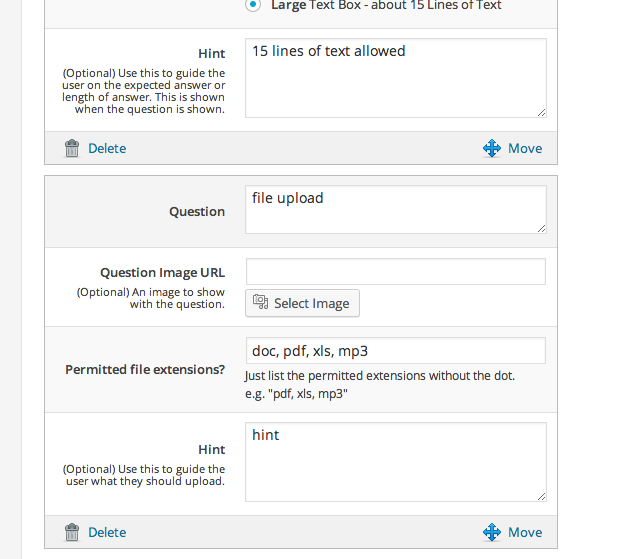This screenshot has height=559, width=622.
Task: Click the Question Image URL input field
Action: click(x=395, y=272)
